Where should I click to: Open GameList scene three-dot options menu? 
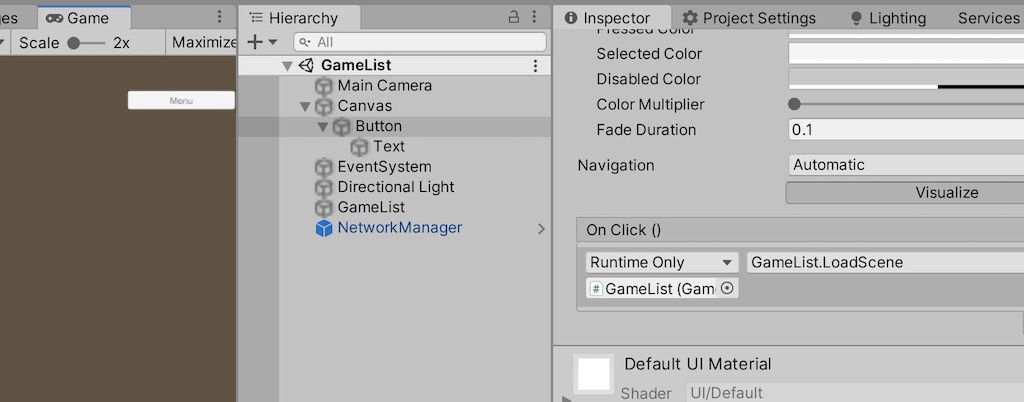tap(534, 66)
